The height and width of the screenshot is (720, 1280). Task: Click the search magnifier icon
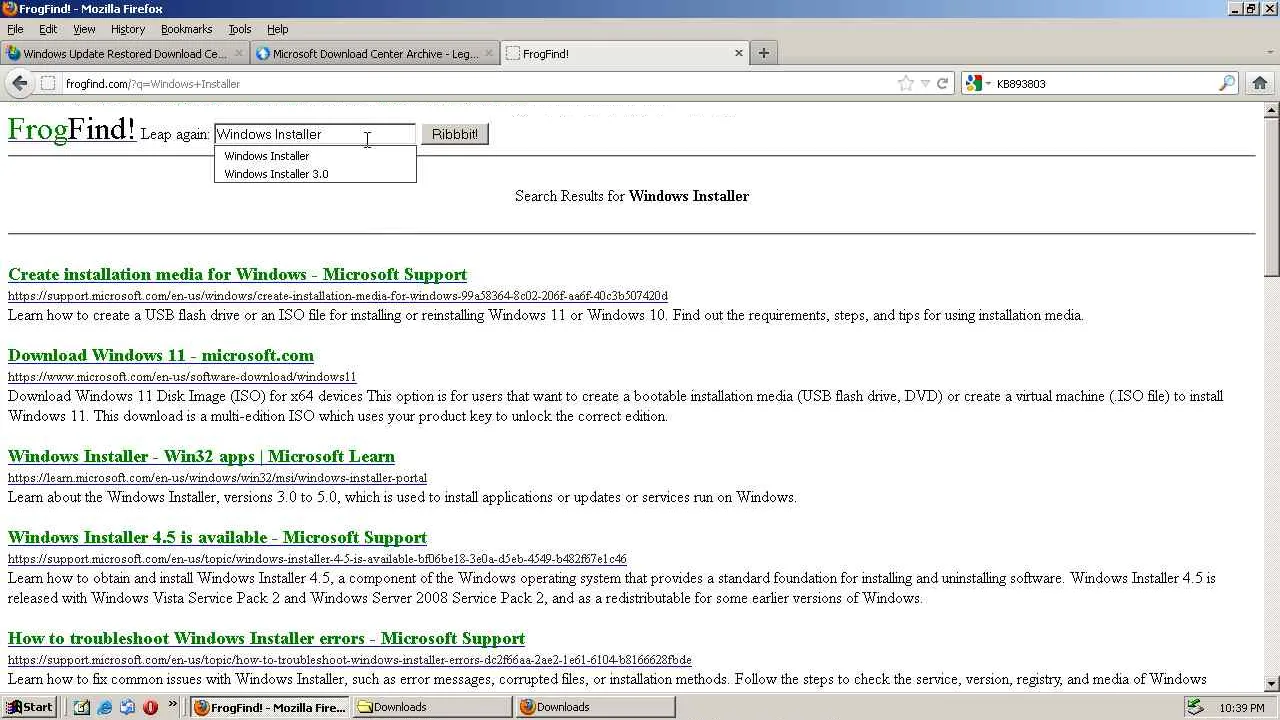[x=1227, y=84]
